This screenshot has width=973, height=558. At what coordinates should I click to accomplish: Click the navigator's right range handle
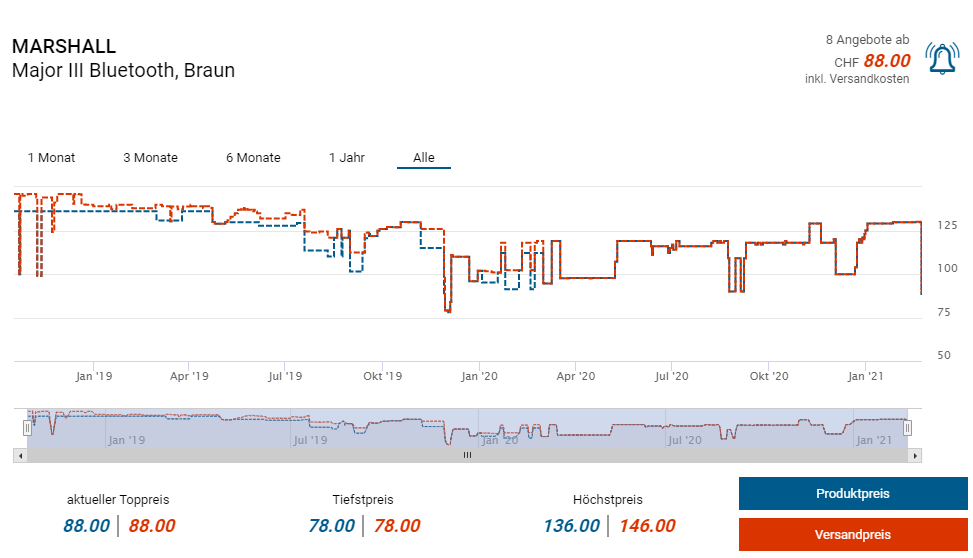(x=907, y=428)
